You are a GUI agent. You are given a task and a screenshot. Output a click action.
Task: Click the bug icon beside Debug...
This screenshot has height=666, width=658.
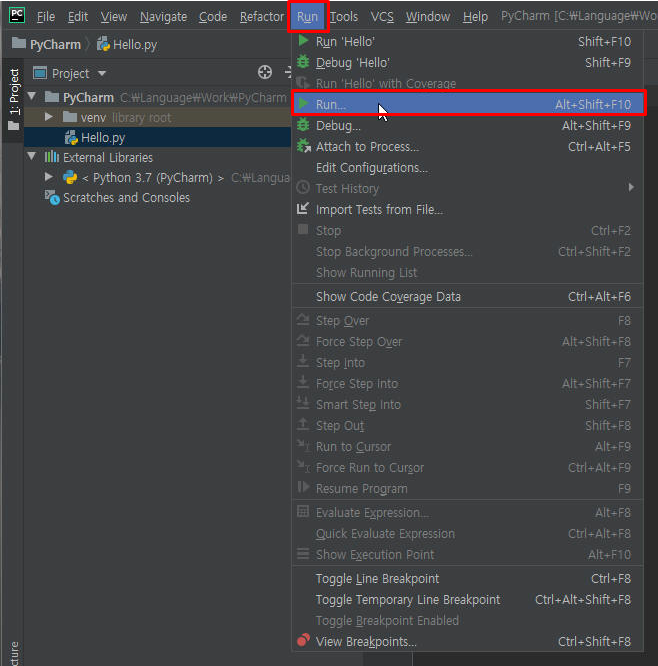[x=303, y=125]
